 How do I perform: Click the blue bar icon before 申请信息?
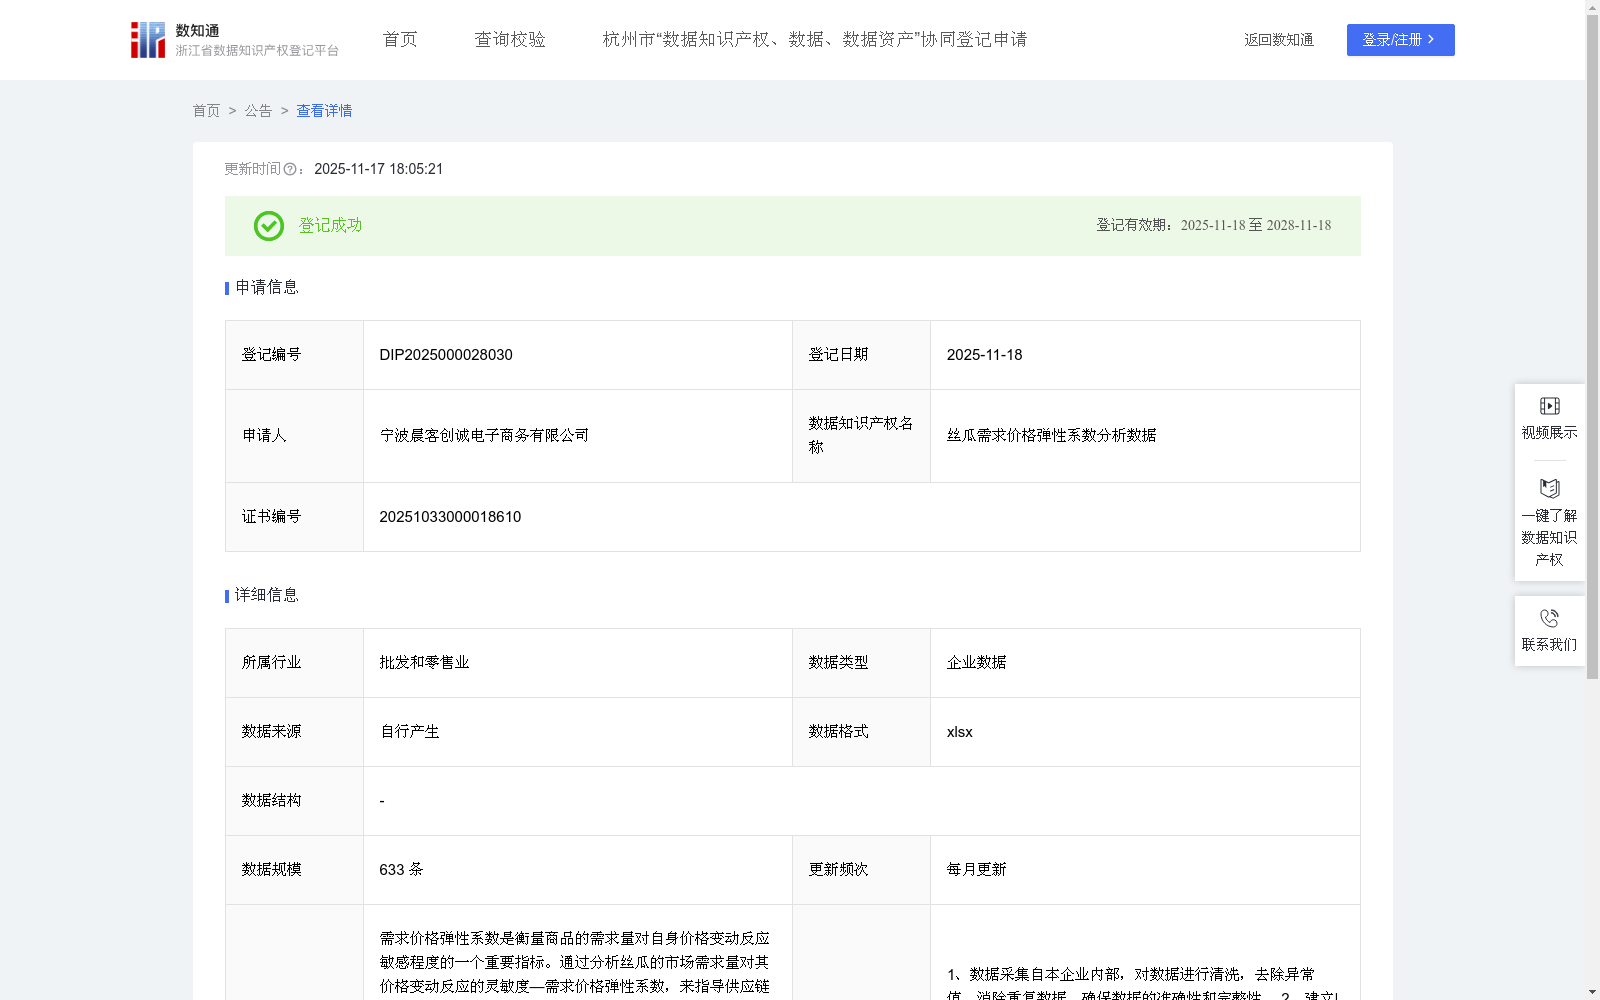click(x=226, y=288)
